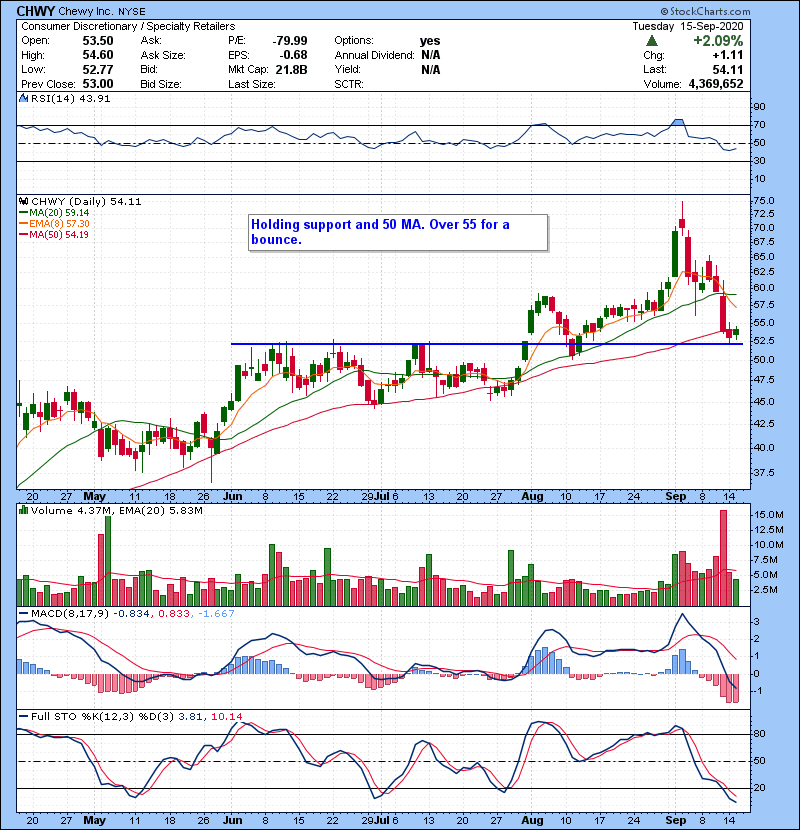
Task: Click the 'SCTR:' label
Action: [349, 84]
